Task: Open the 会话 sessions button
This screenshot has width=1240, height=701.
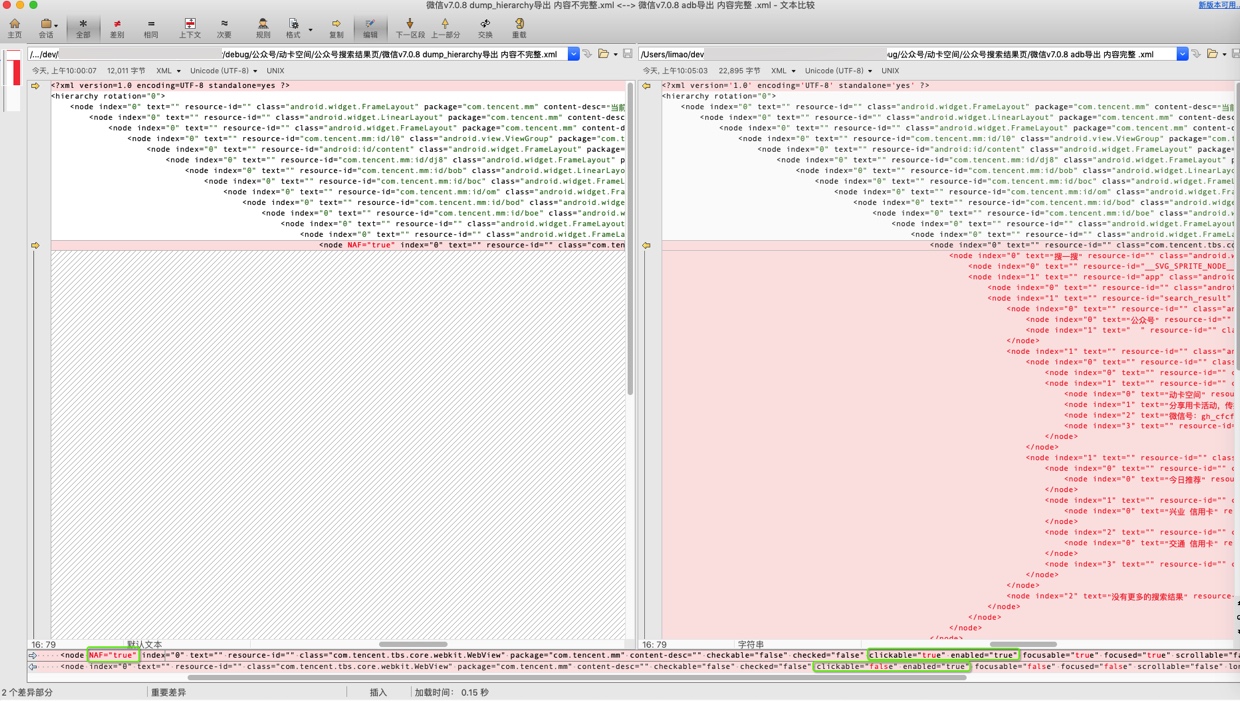Action: pyautogui.click(x=45, y=28)
